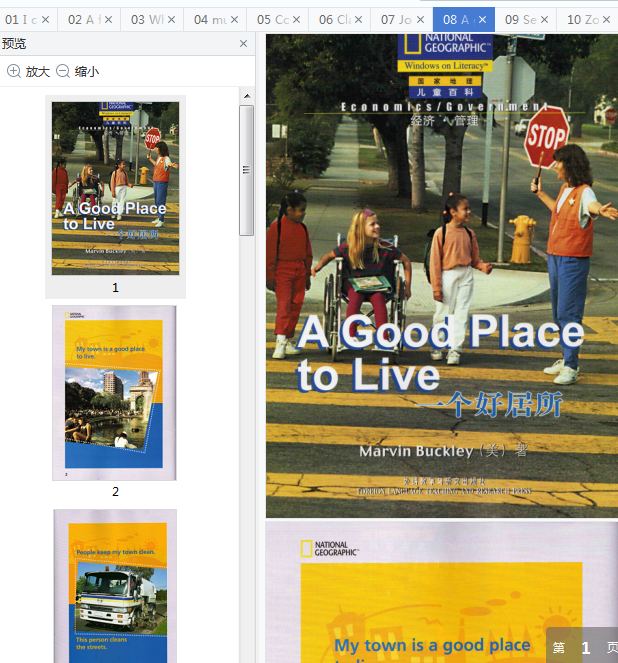This screenshot has width=618, height=663.
Task: Click the preview panel scrollbar thumb
Action: 246,170
